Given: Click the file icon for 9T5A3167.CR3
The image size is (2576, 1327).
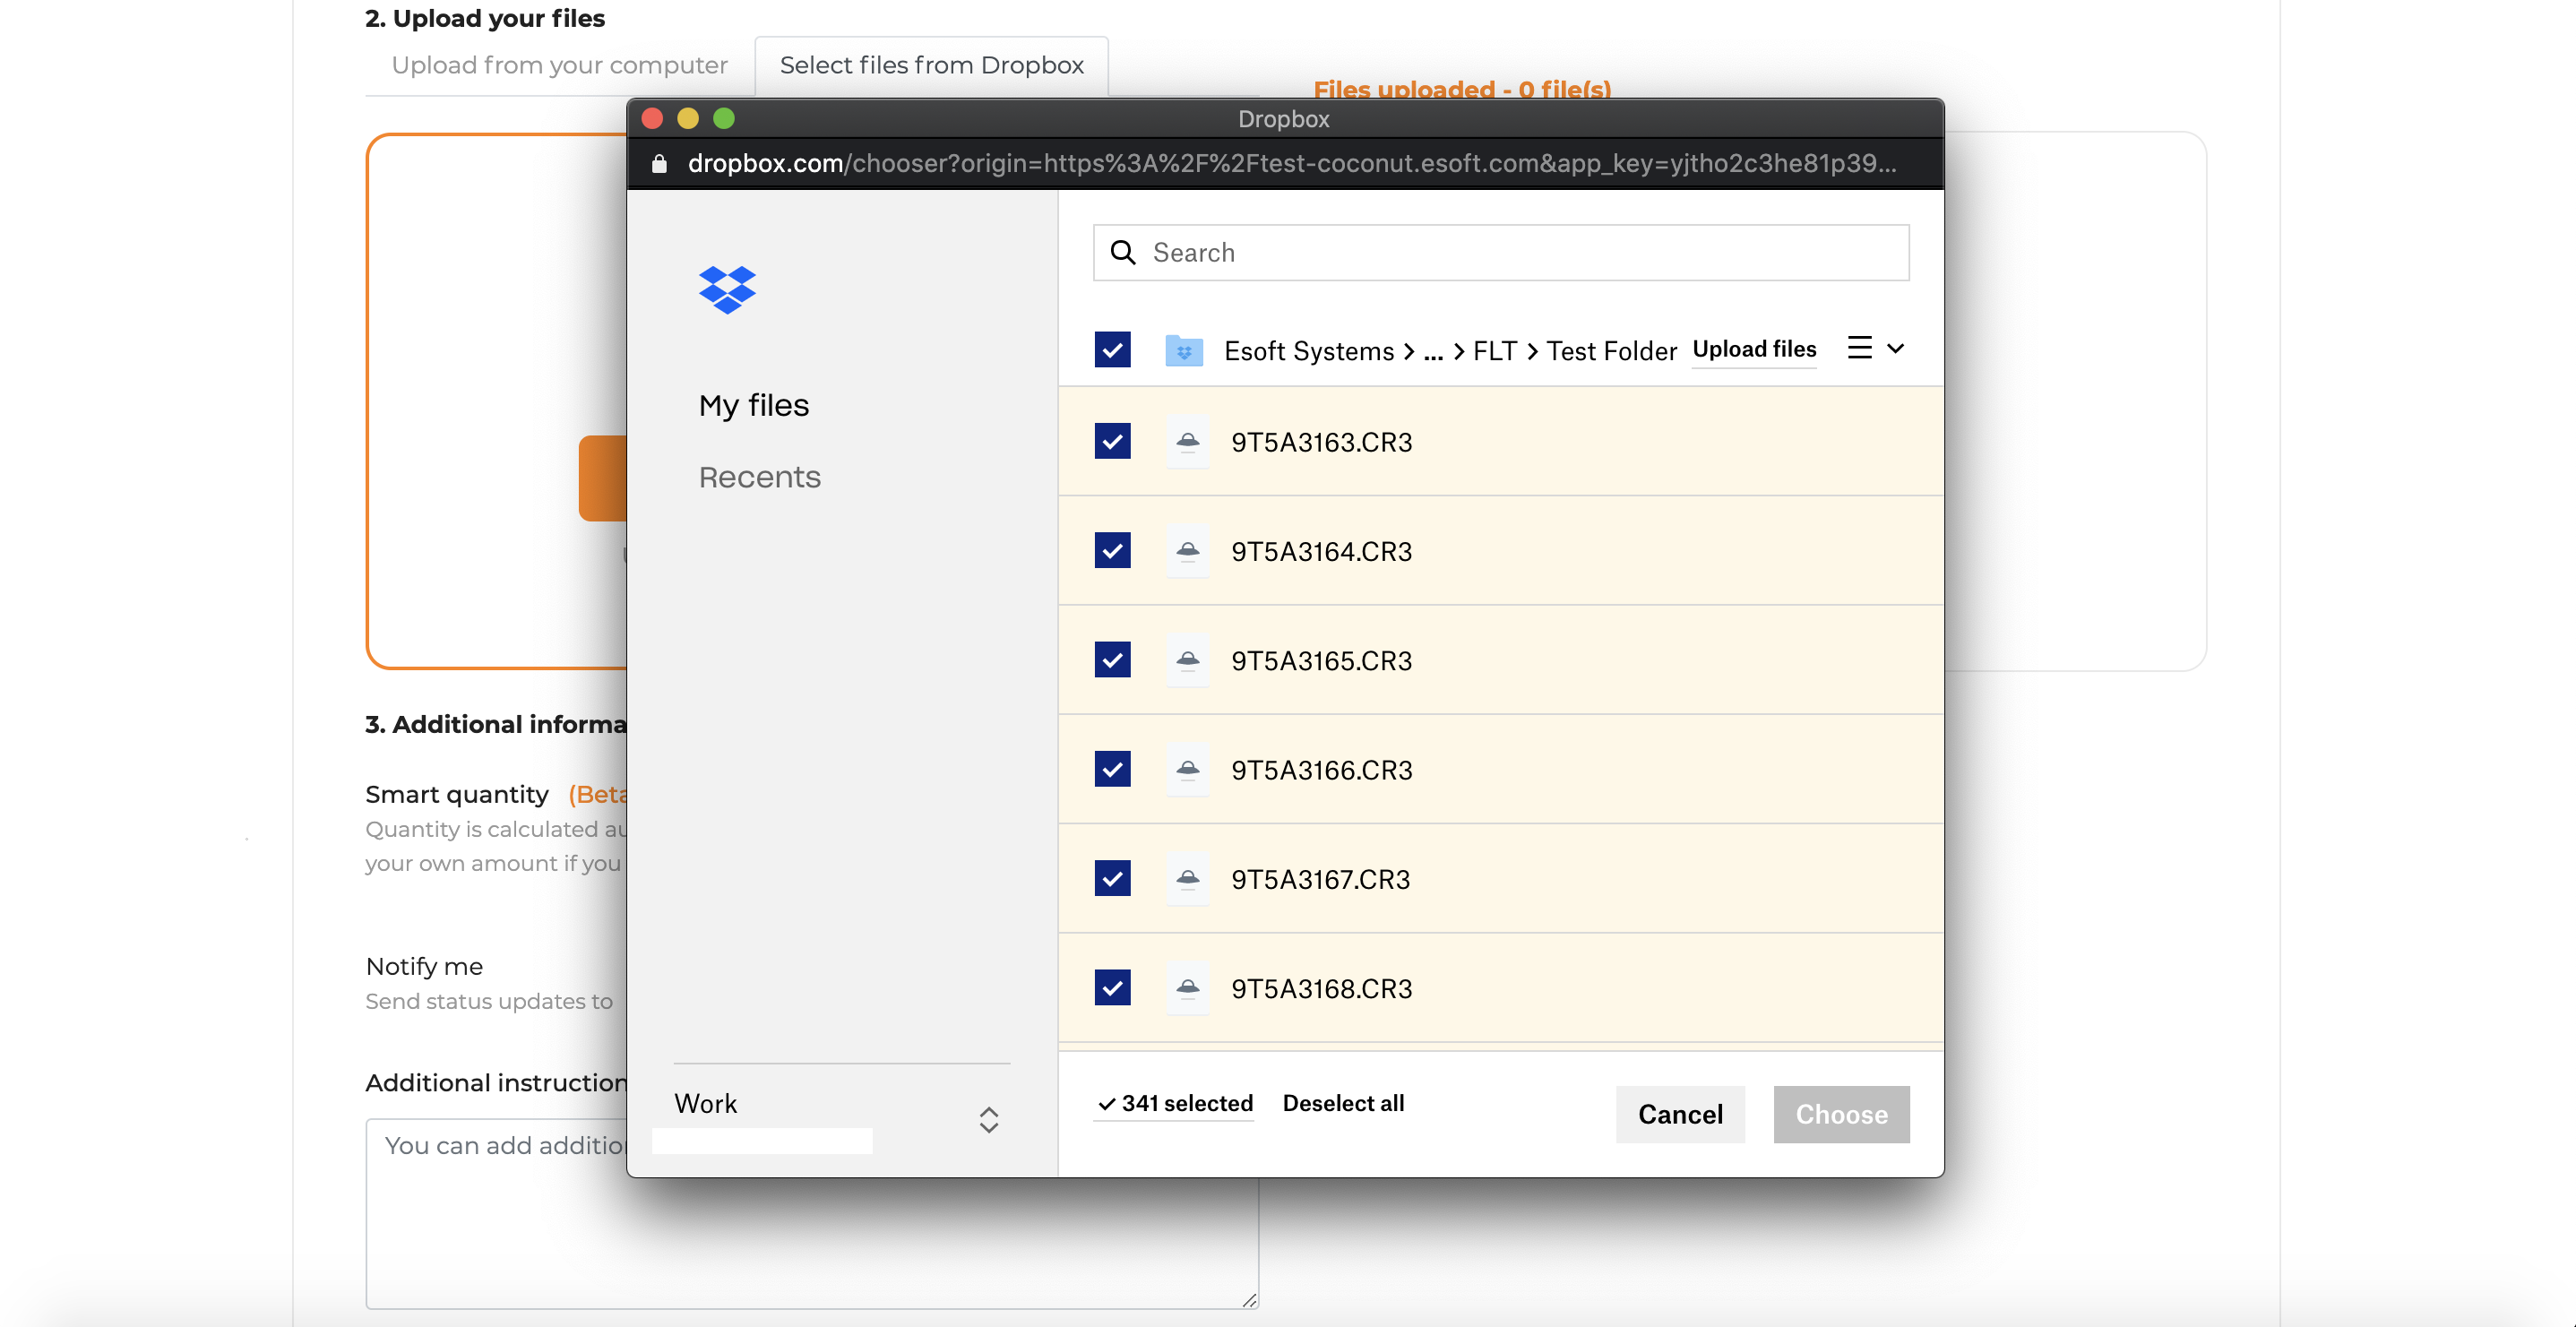Looking at the screenshot, I should (x=1187, y=879).
